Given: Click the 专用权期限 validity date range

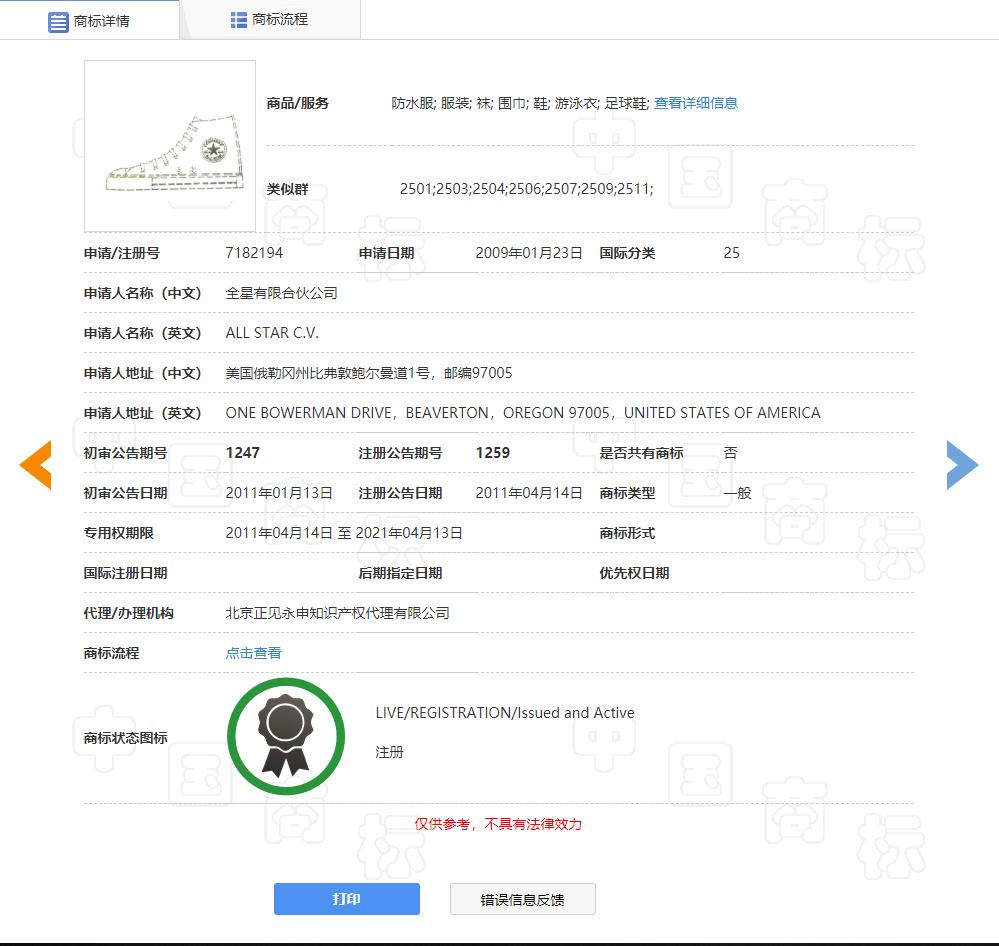Looking at the screenshot, I should (x=343, y=533).
